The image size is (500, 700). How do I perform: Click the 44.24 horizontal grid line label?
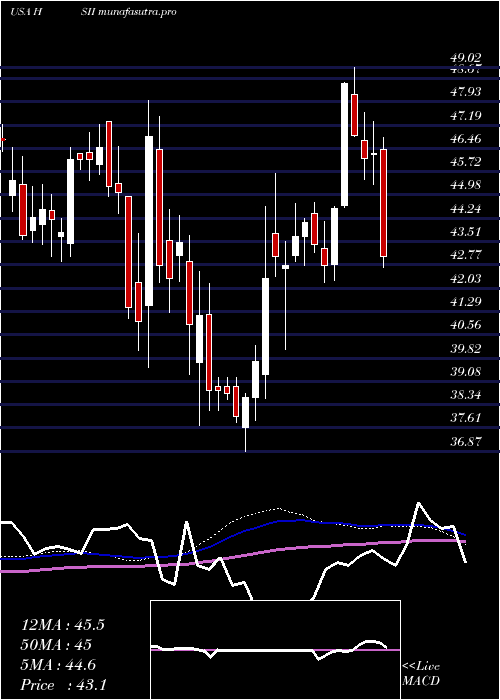point(466,208)
